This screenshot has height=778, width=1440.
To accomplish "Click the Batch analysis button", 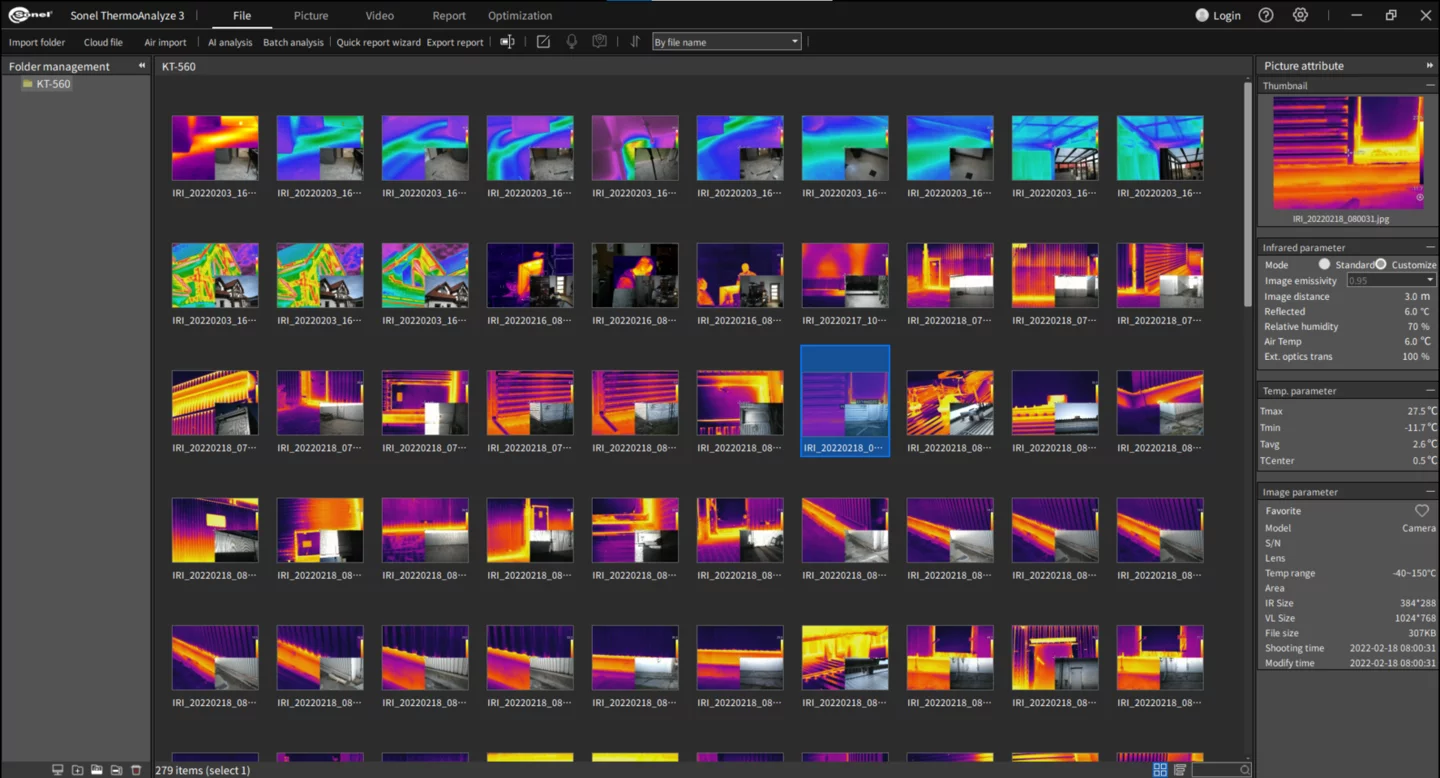I will (293, 42).
